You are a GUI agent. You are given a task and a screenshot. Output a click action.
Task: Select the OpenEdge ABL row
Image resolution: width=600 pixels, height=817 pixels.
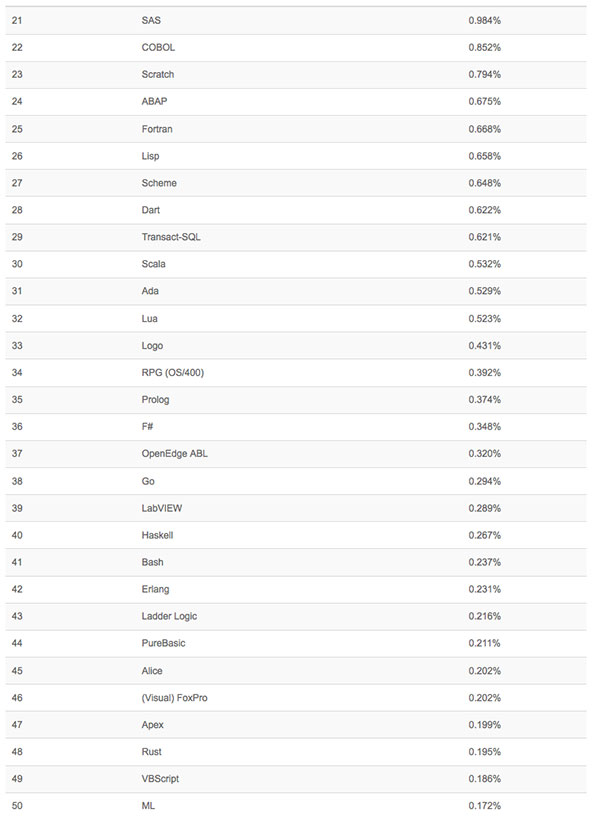[296, 454]
